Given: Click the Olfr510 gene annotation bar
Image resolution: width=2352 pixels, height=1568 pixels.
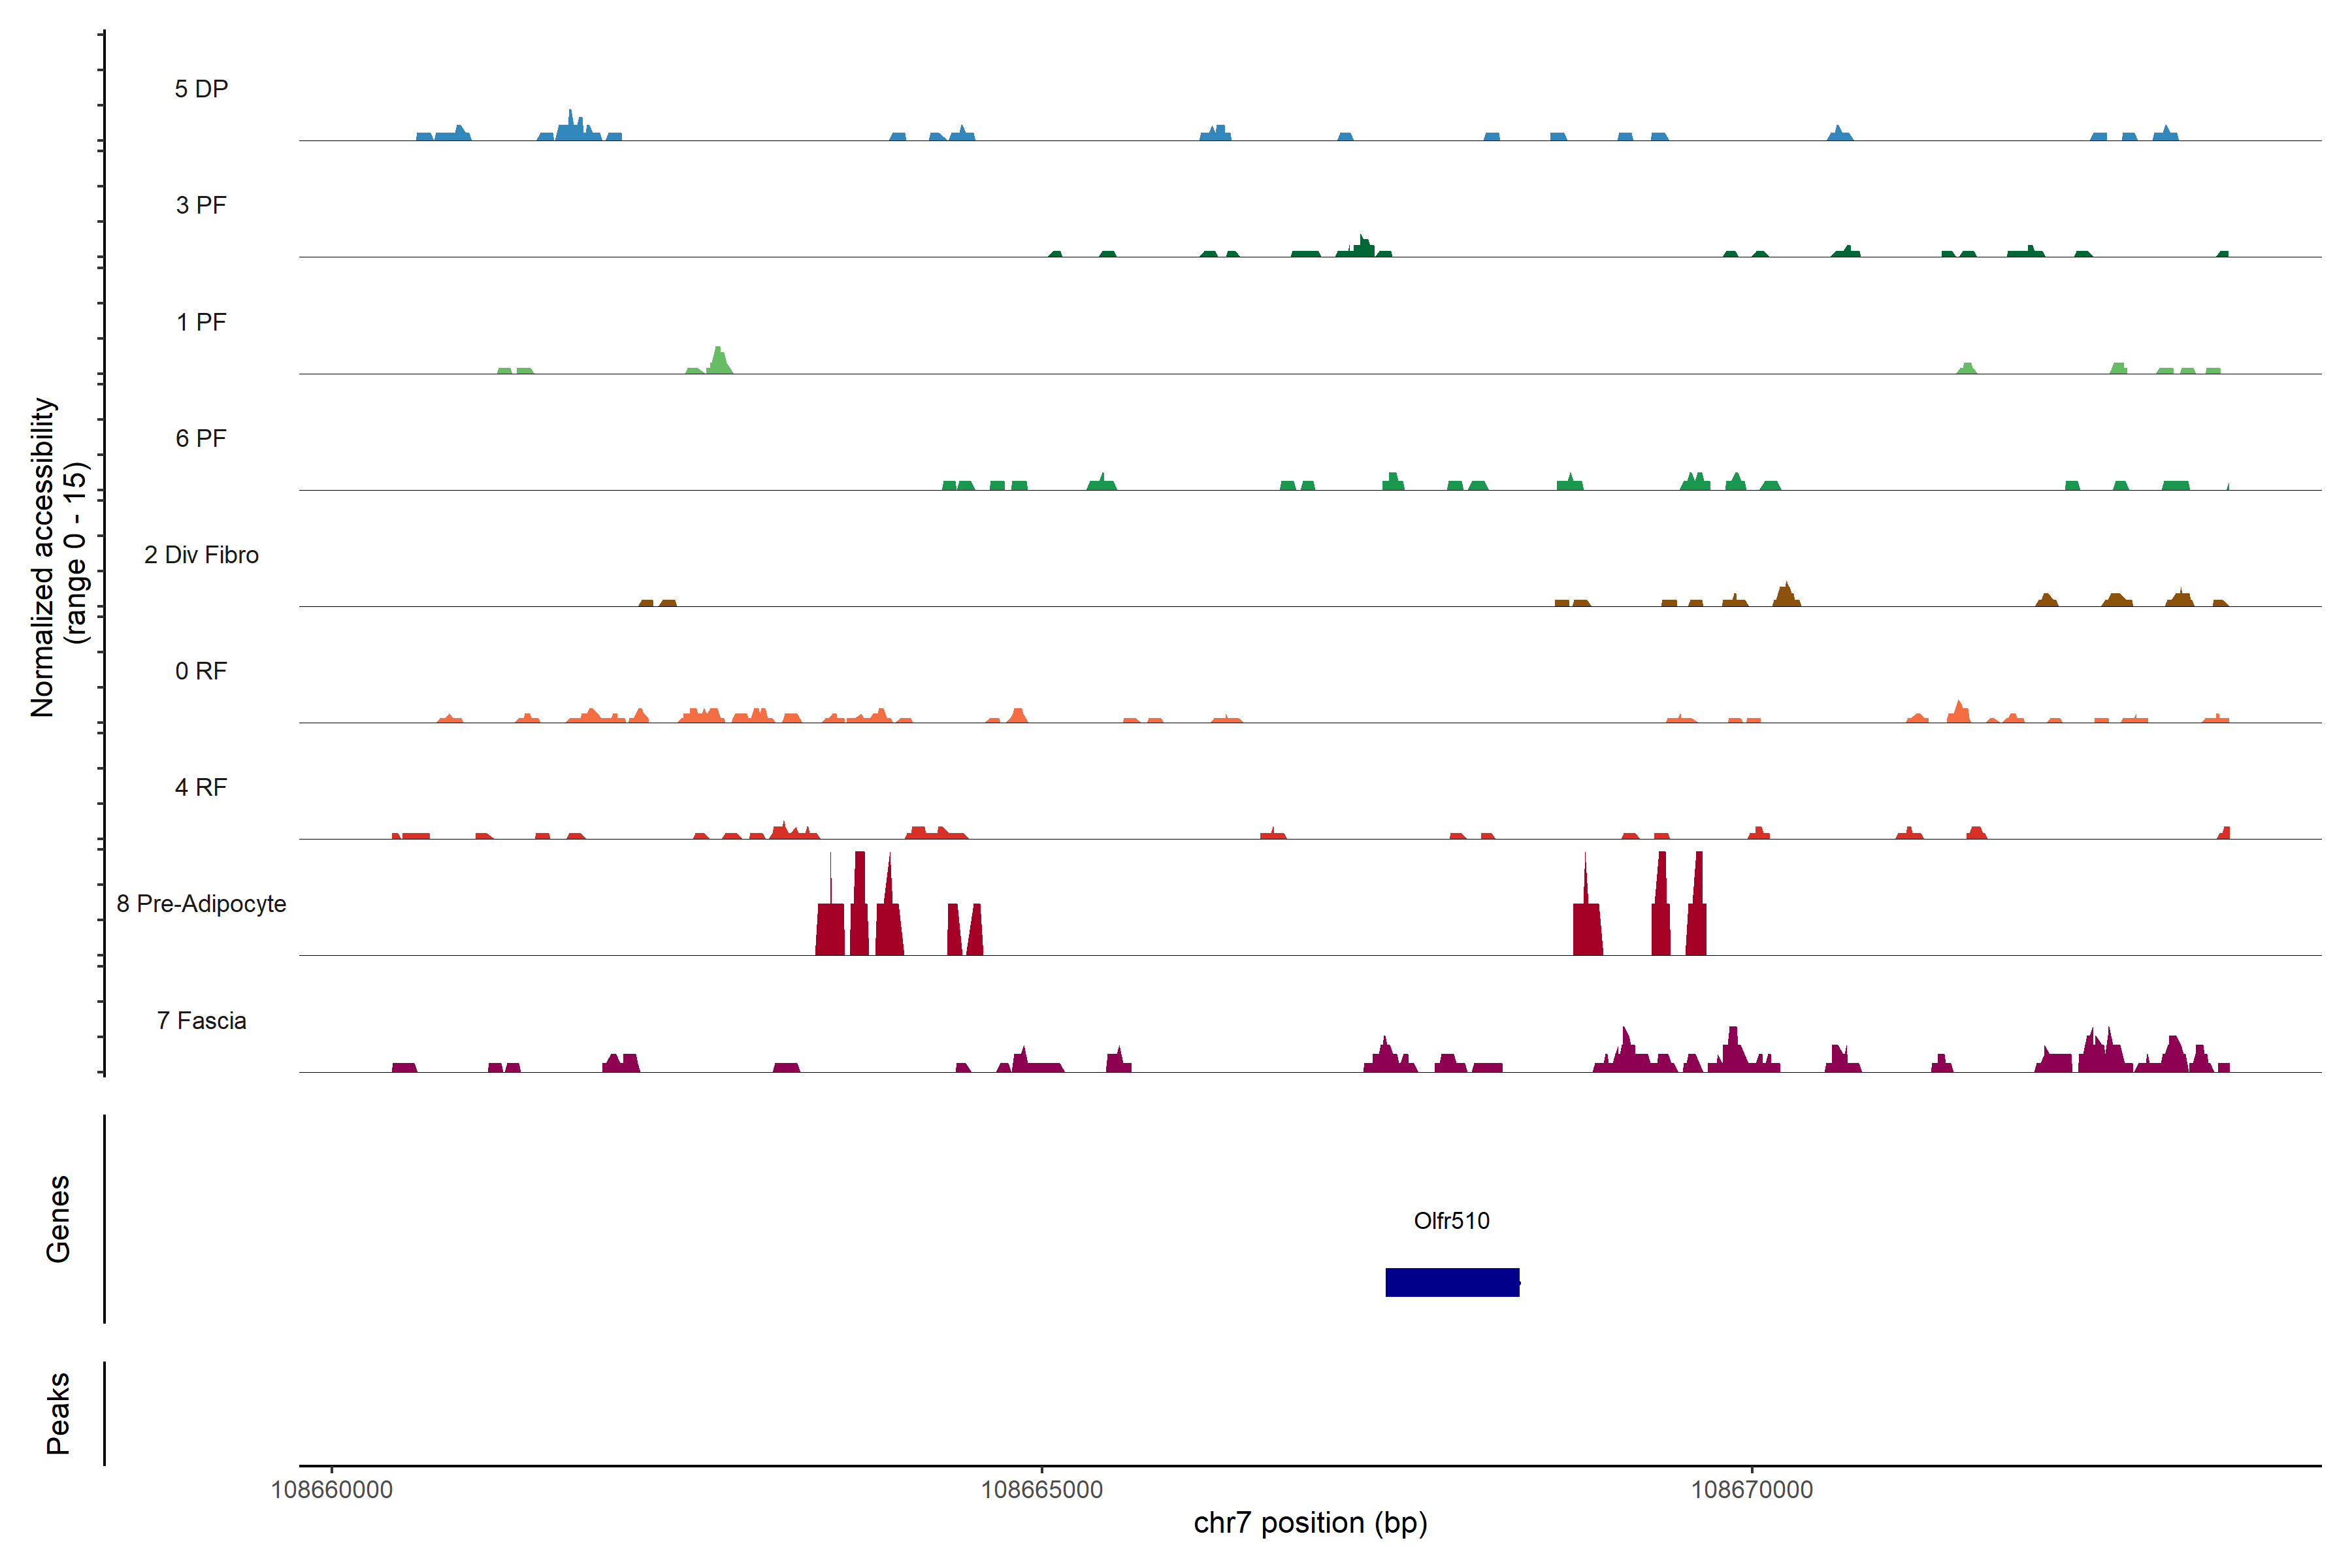Looking at the screenshot, I should click(1452, 1282).
